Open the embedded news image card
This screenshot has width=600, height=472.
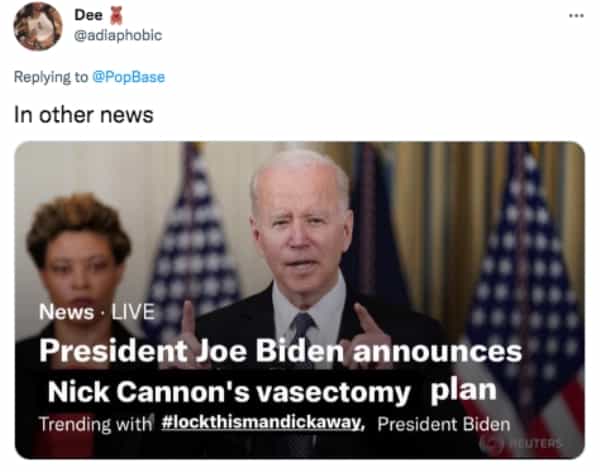pyautogui.click(x=300, y=300)
